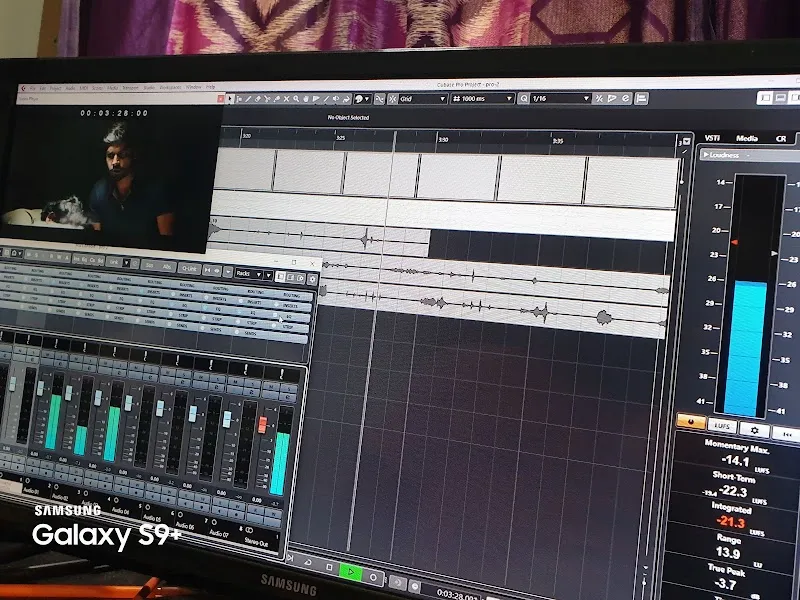Select the Draw pencil tool
This screenshot has height=600, width=800.
click(248, 98)
